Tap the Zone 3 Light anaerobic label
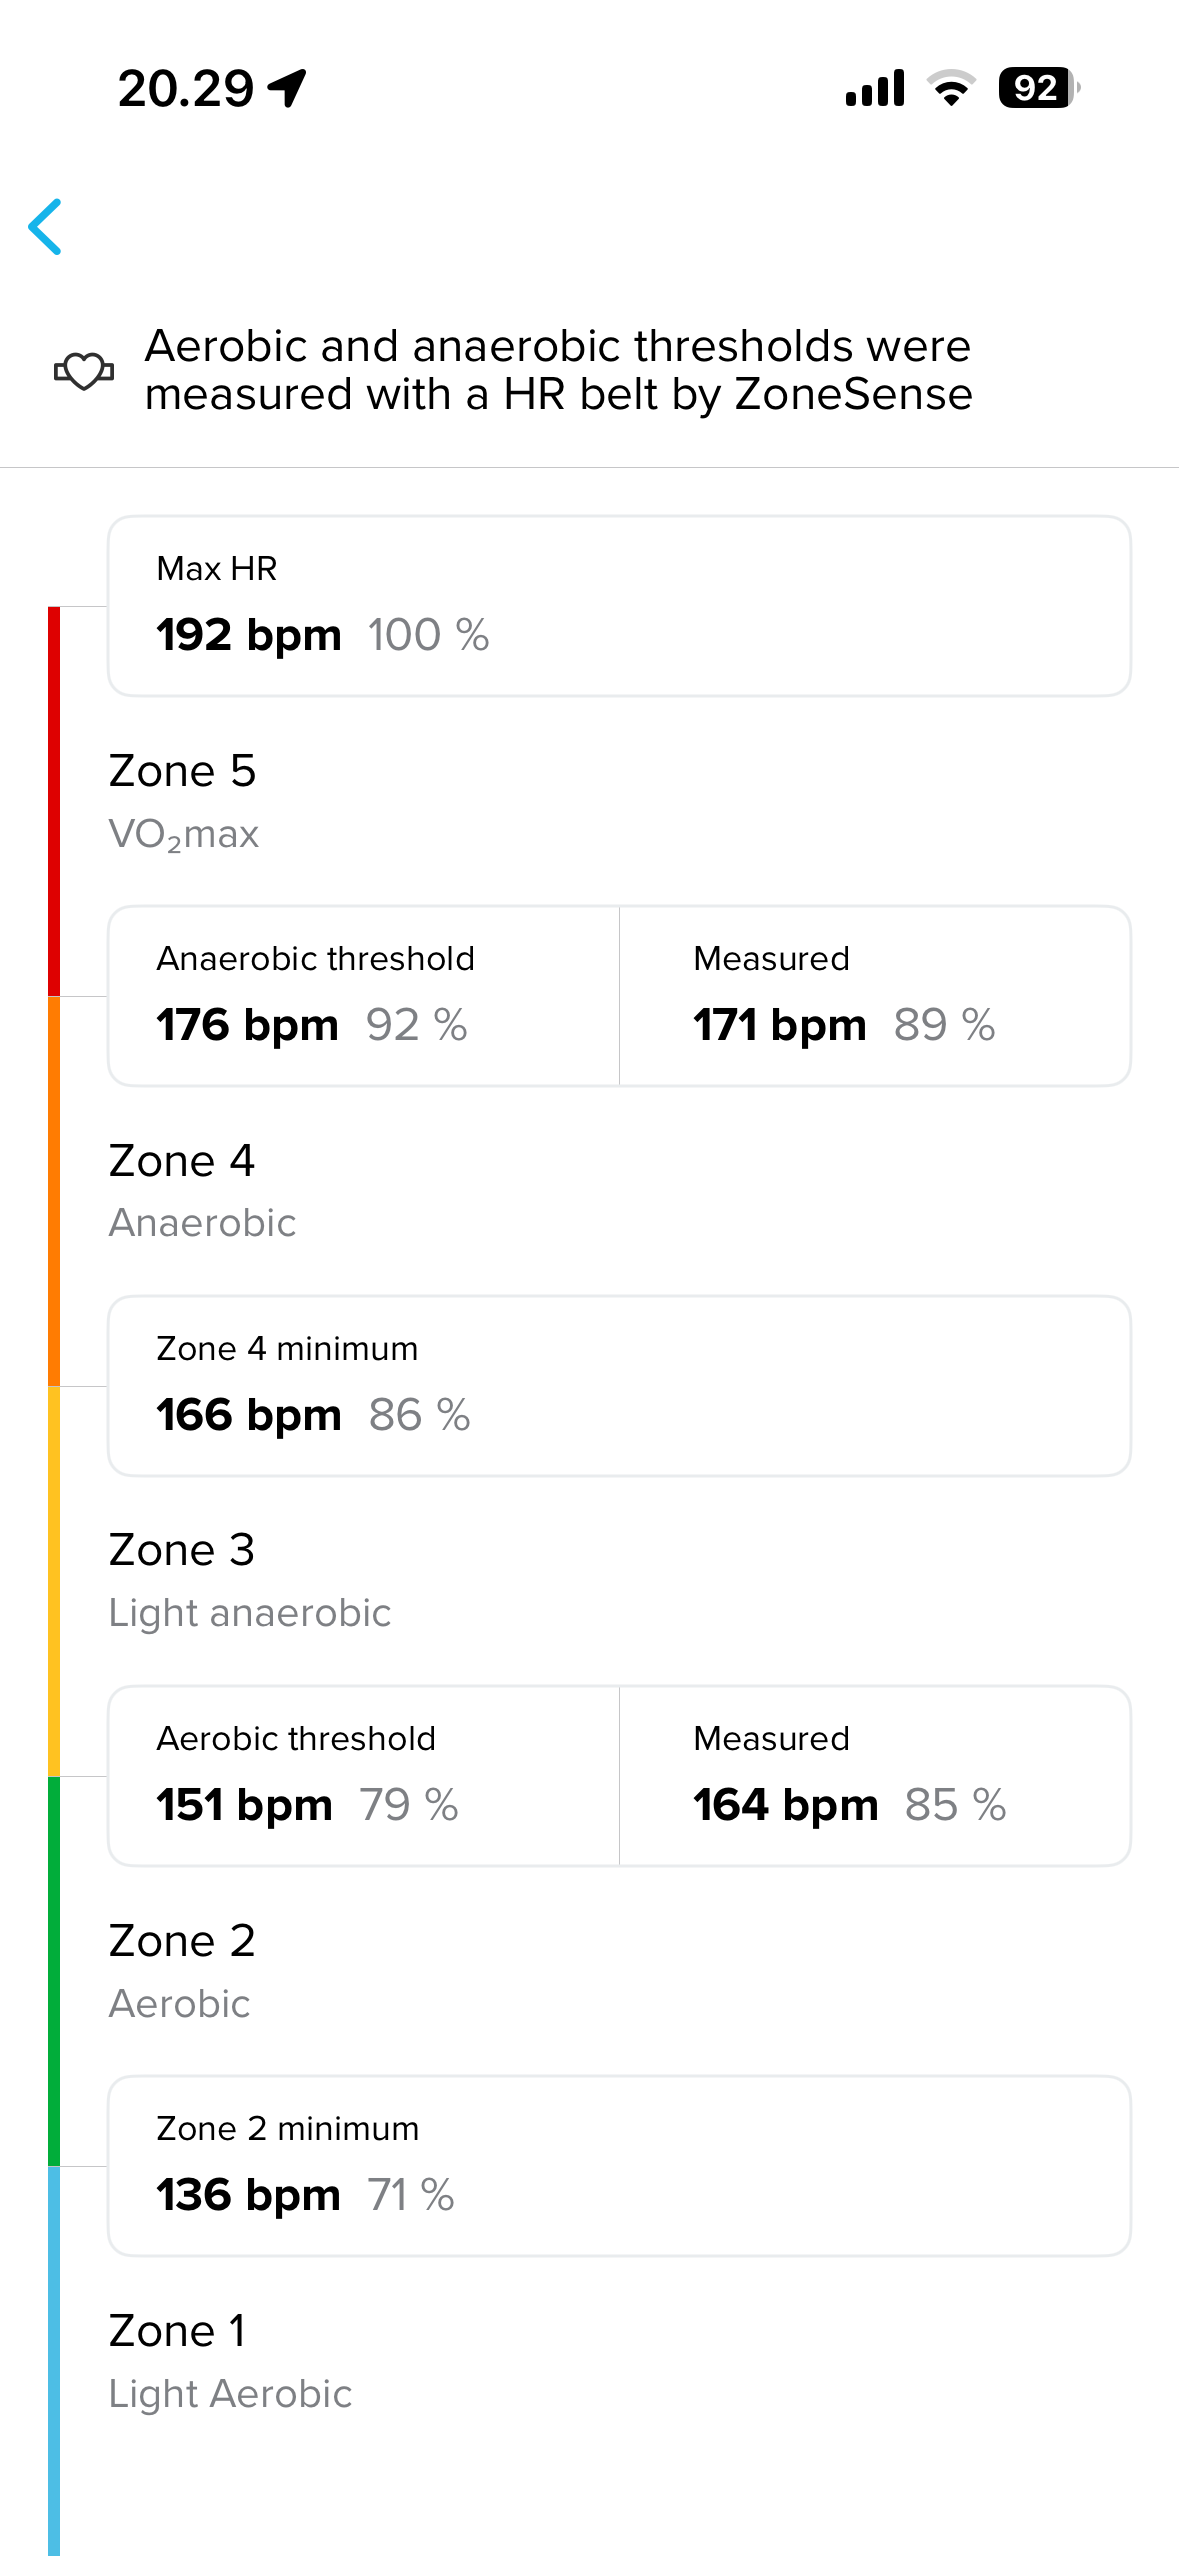Viewport: 1179px width, 2556px height. coord(249,1580)
